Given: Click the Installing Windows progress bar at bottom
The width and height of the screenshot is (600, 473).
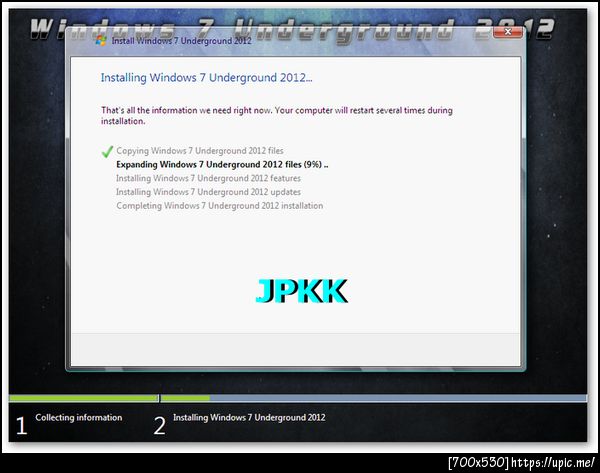Looking at the screenshot, I should pyautogui.click(x=374, y=398).
